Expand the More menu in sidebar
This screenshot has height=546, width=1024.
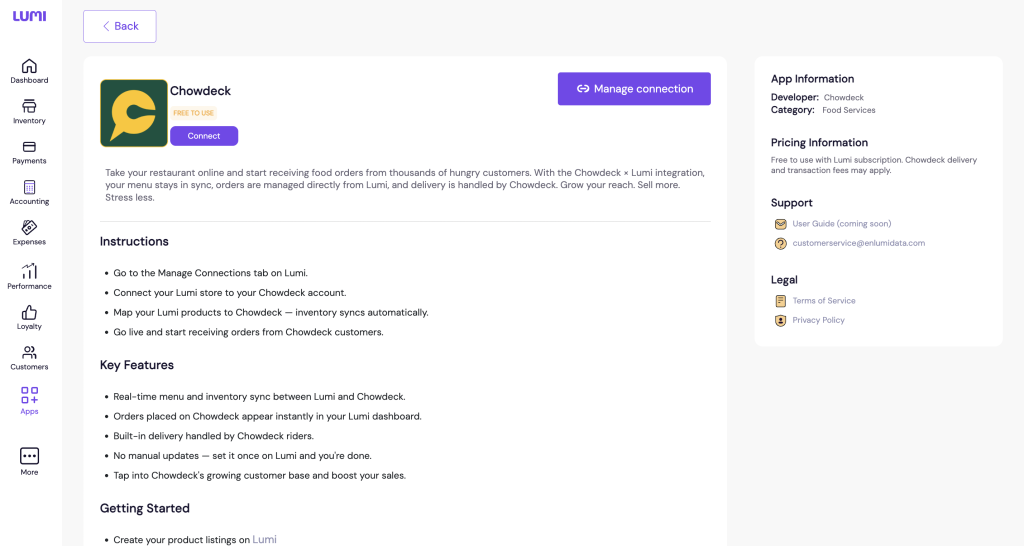pos(29,456)
